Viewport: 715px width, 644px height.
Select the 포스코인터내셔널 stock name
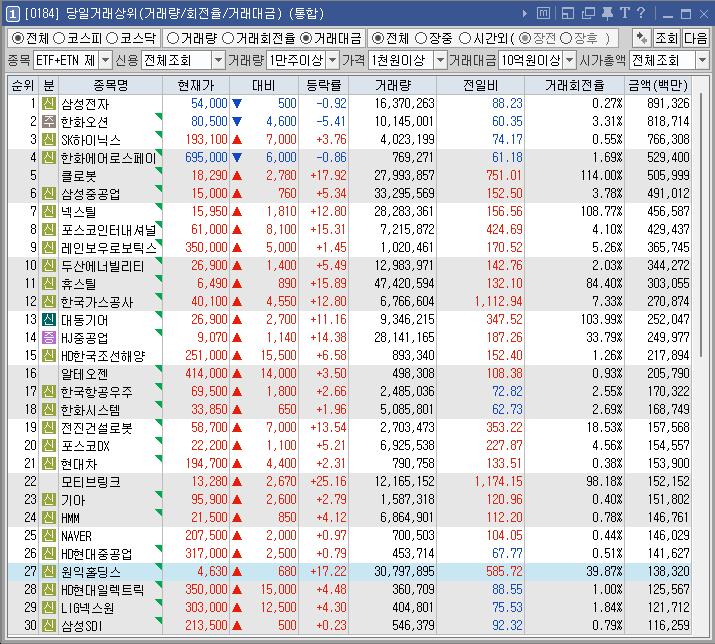coord(109,230)
